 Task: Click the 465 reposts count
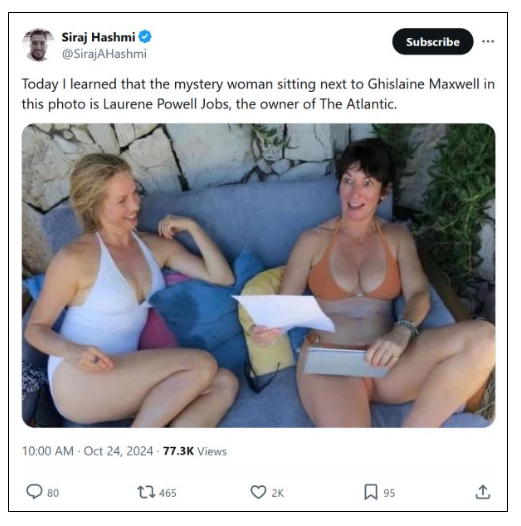coord(168,493)
